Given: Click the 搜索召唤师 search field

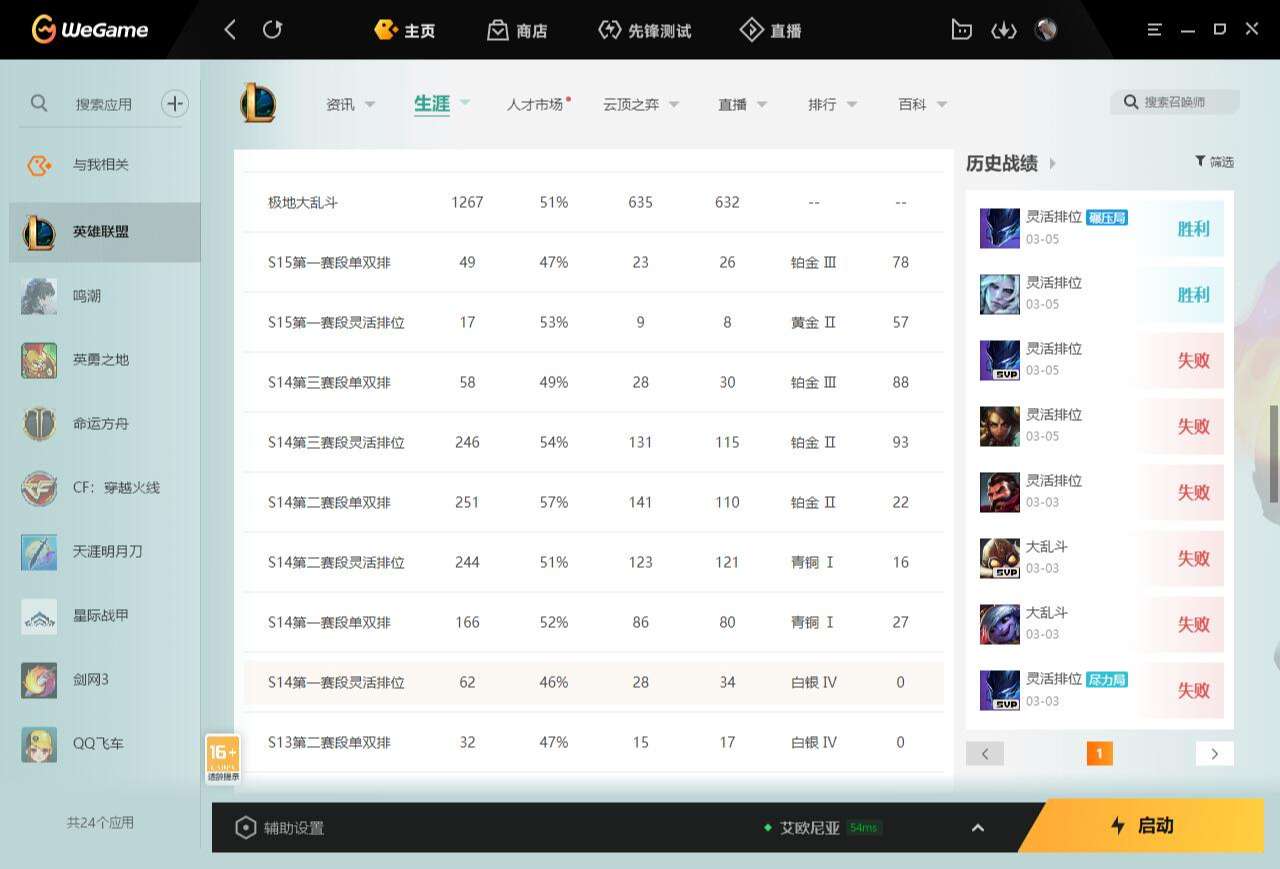Looking at the screenshot, I should (1175, 102).
